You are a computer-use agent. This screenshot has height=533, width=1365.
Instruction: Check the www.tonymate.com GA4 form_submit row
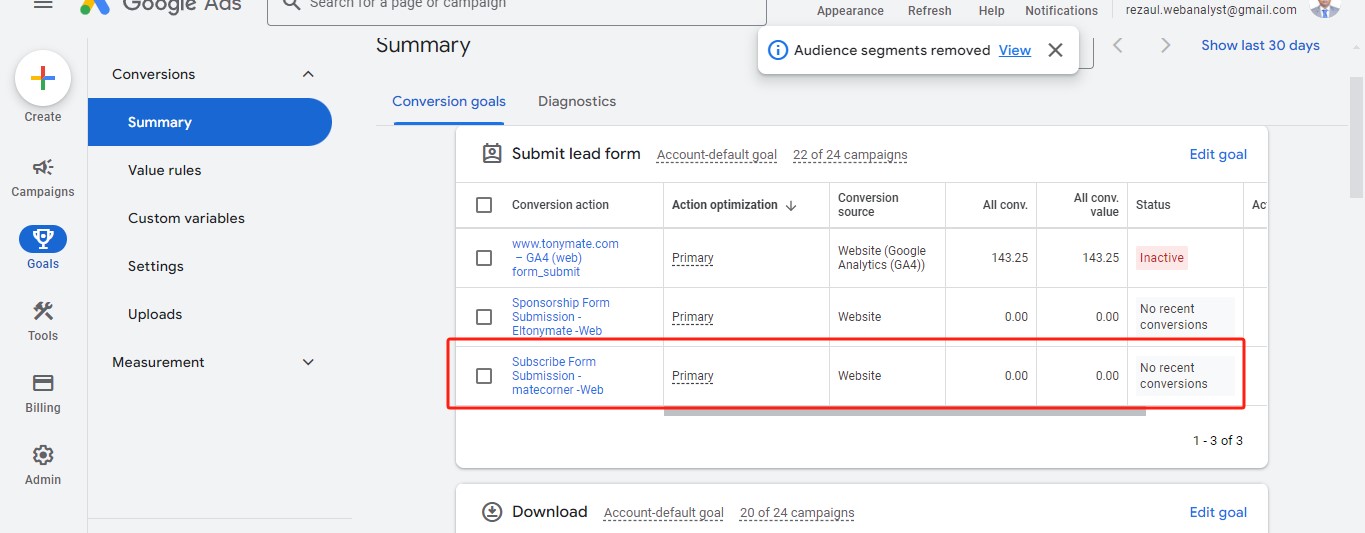[484, 258]
